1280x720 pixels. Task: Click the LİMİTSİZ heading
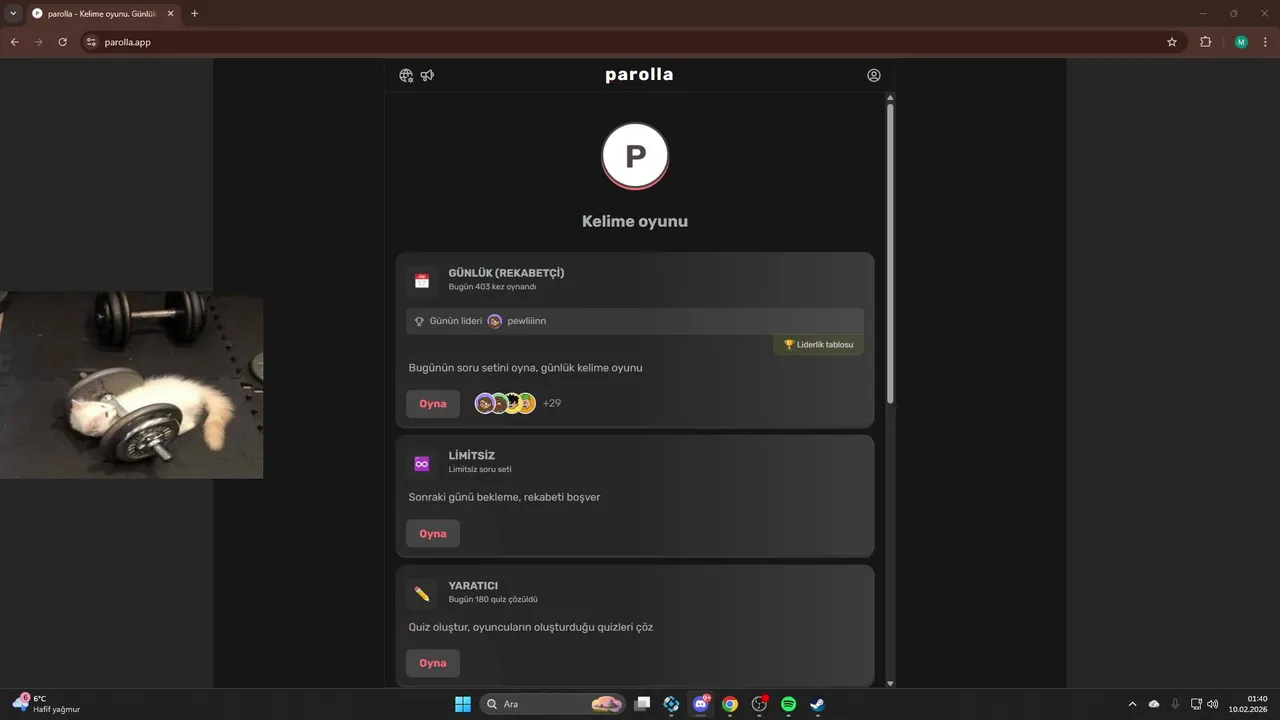[x=472, y=456]
